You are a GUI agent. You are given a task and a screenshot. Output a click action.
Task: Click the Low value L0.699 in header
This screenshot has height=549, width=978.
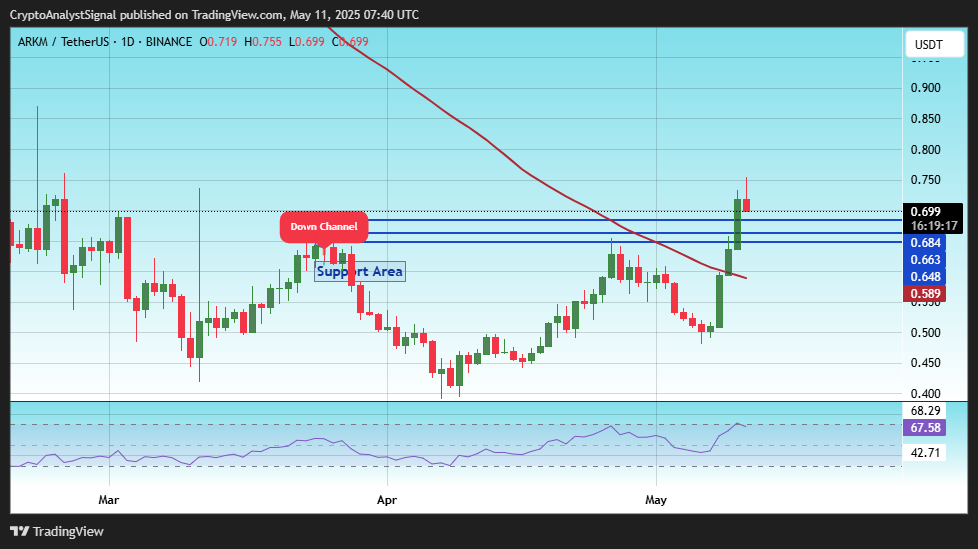(x=306, y=42)
